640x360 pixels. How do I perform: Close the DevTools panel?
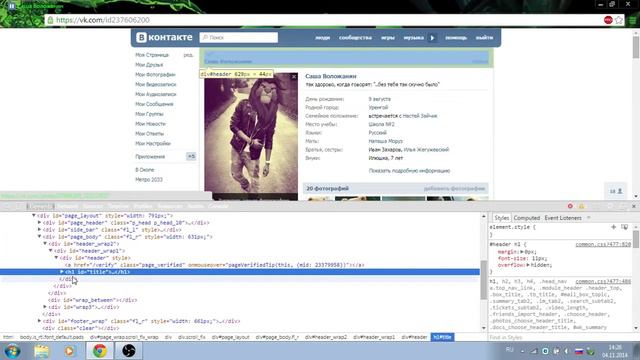tap(634, 206)
